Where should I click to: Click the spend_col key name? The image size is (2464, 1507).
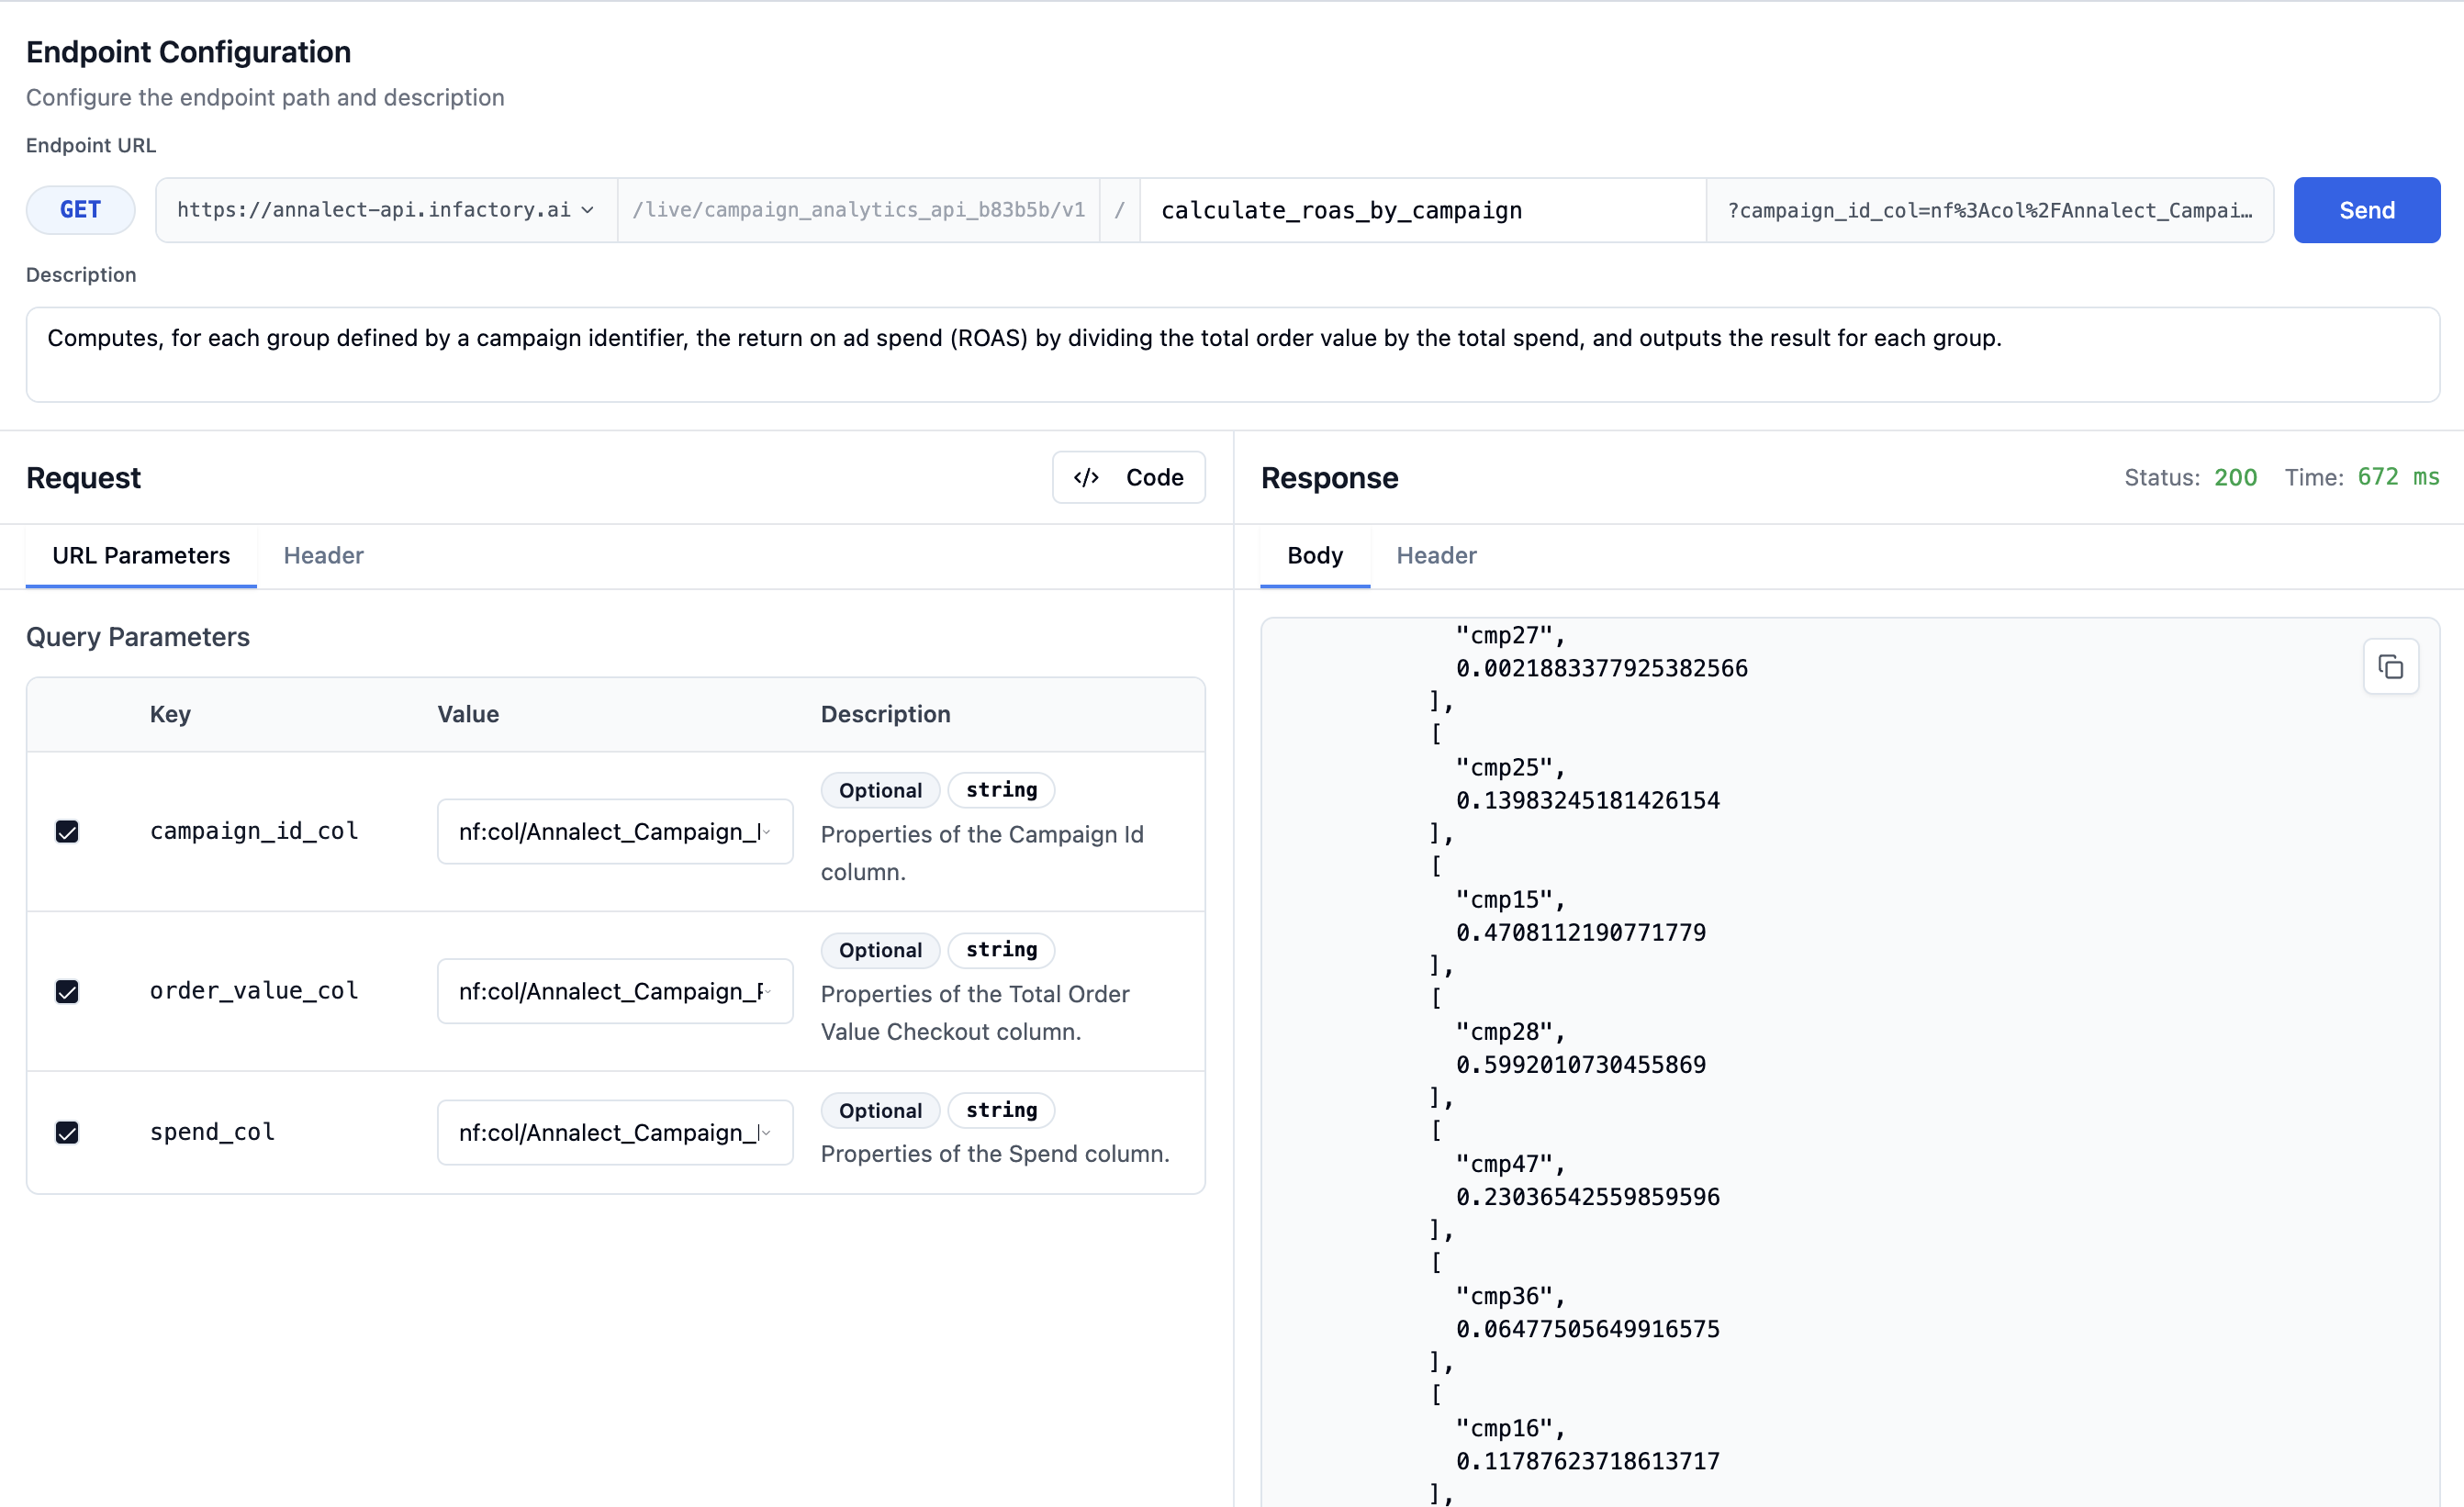[x=212, y=1132]
